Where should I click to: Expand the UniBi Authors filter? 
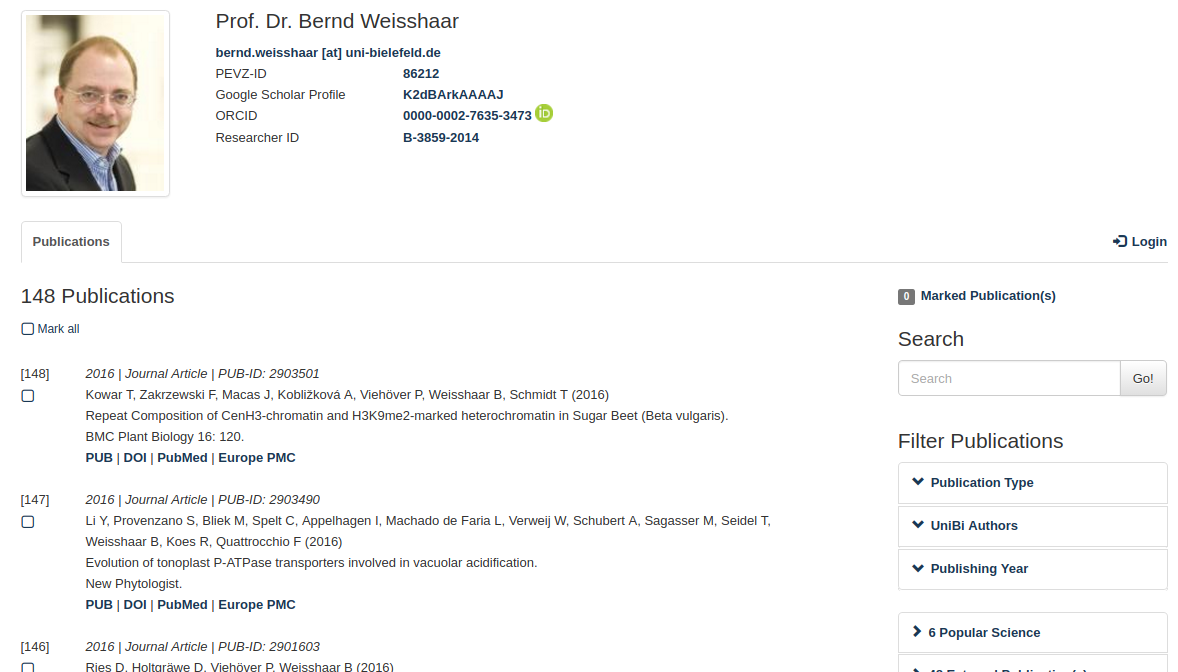pos(1032,526)
